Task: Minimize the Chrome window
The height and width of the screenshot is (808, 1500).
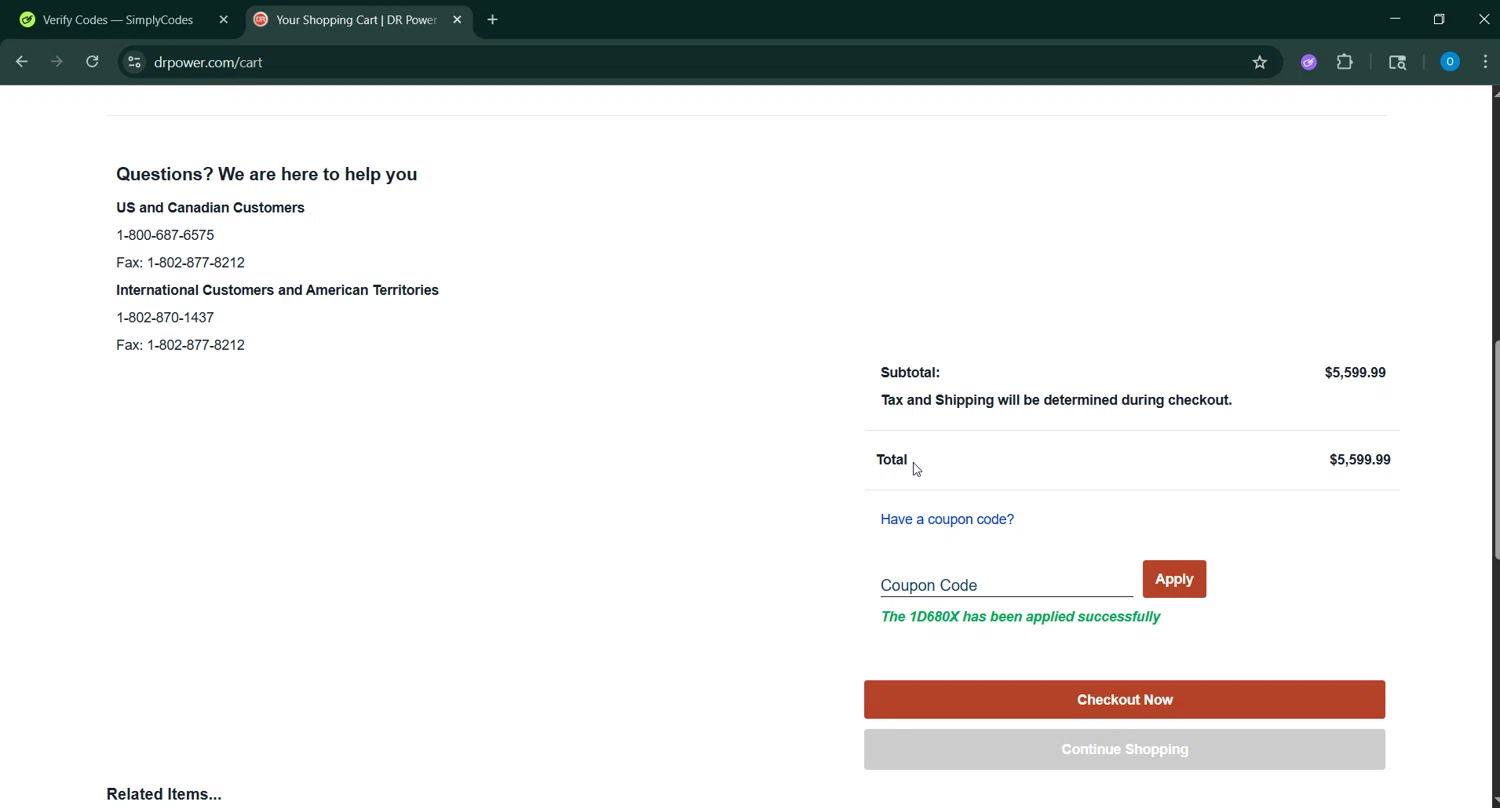Action: (x=1395, y=19)
